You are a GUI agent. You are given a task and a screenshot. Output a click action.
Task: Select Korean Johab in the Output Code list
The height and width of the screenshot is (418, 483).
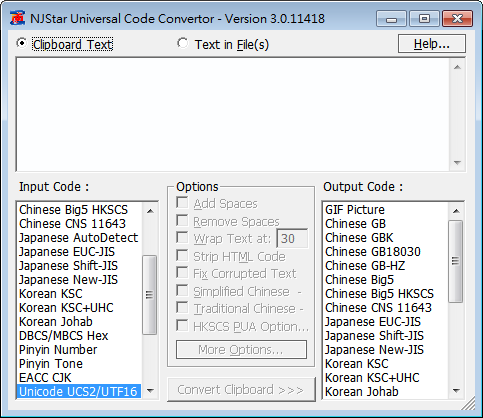[362, 392]
